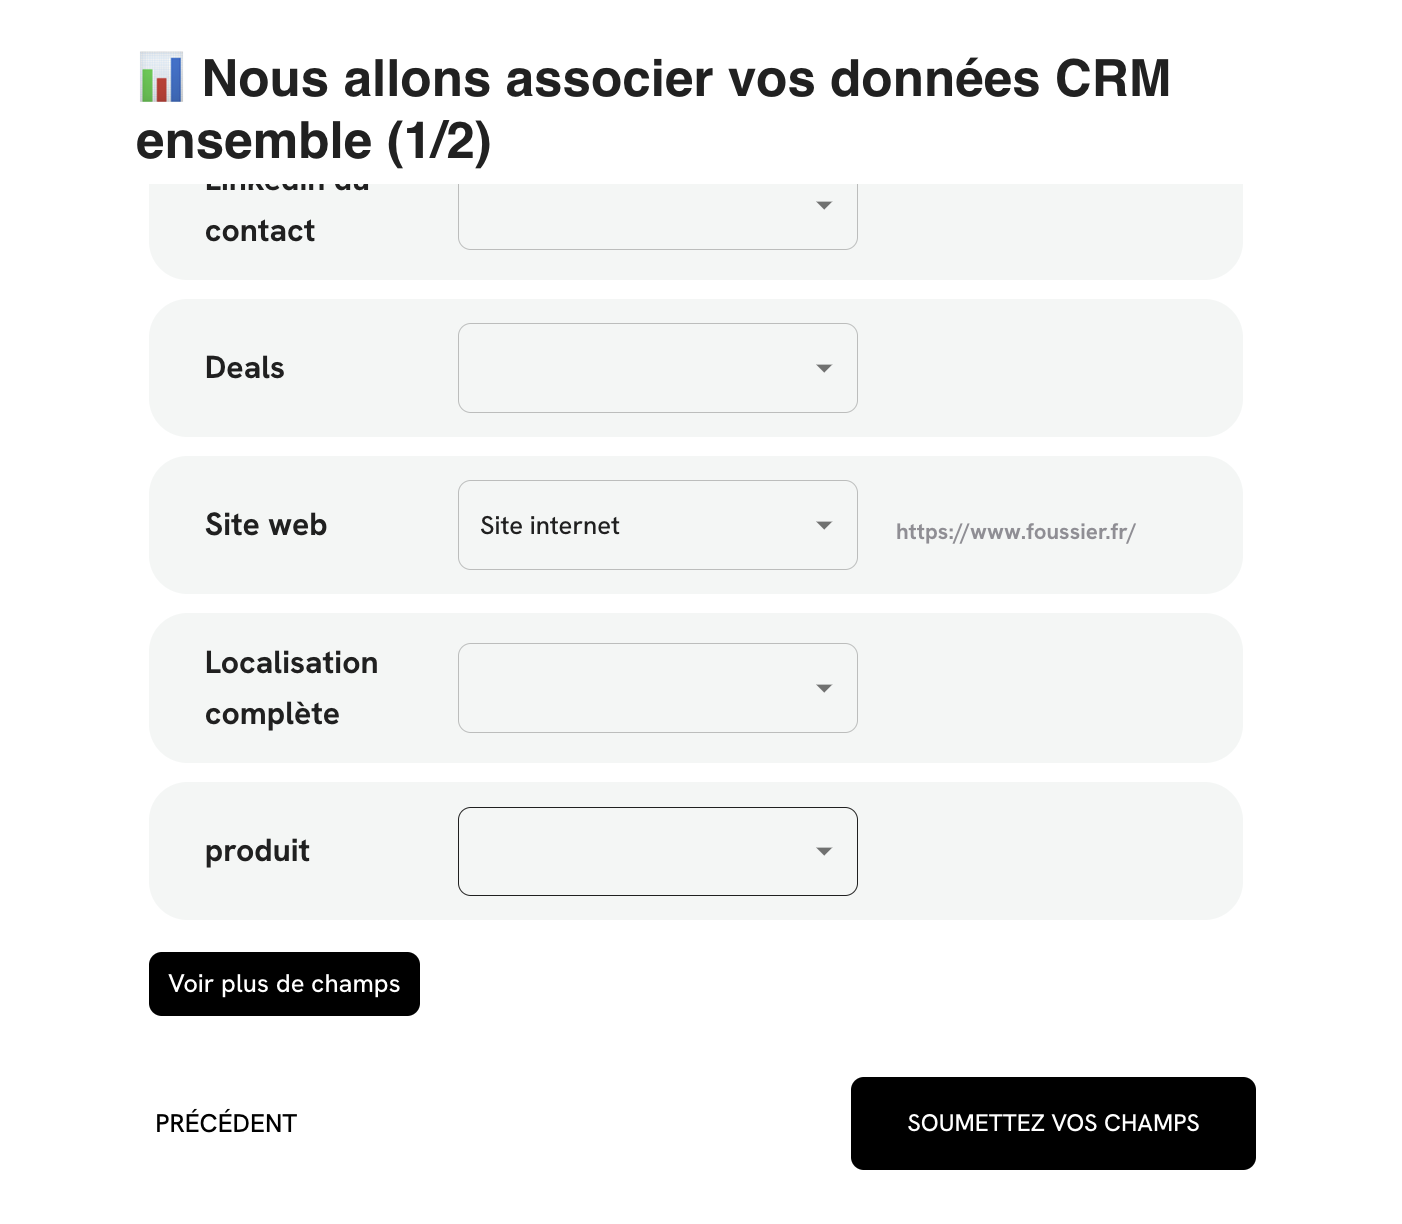
Task: Submit with SOUMETTEZ VOS CHAMPS
Action: tap(1053, 1123)
